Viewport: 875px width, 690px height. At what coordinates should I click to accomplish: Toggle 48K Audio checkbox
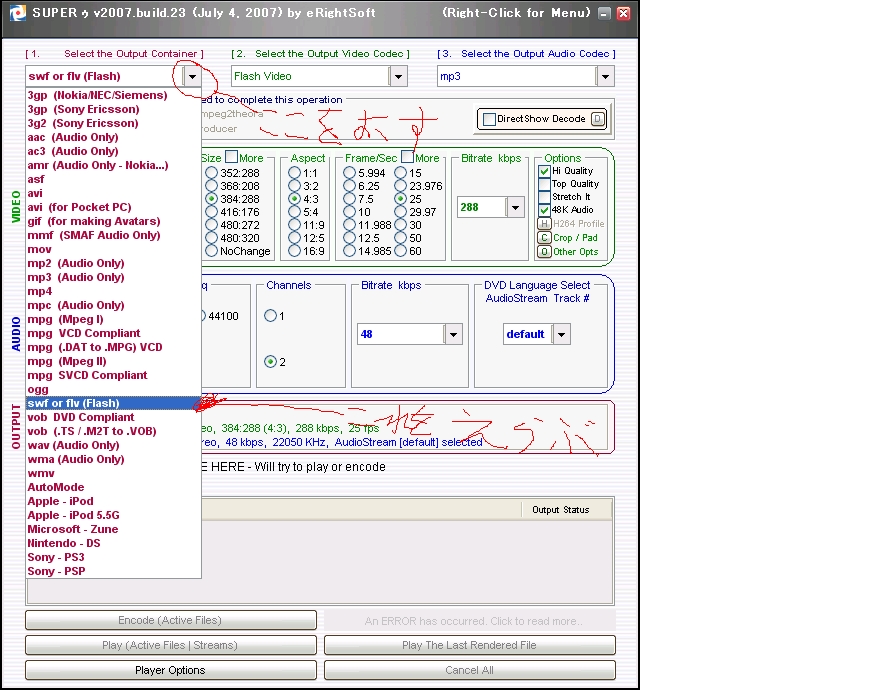pos(544,210)
